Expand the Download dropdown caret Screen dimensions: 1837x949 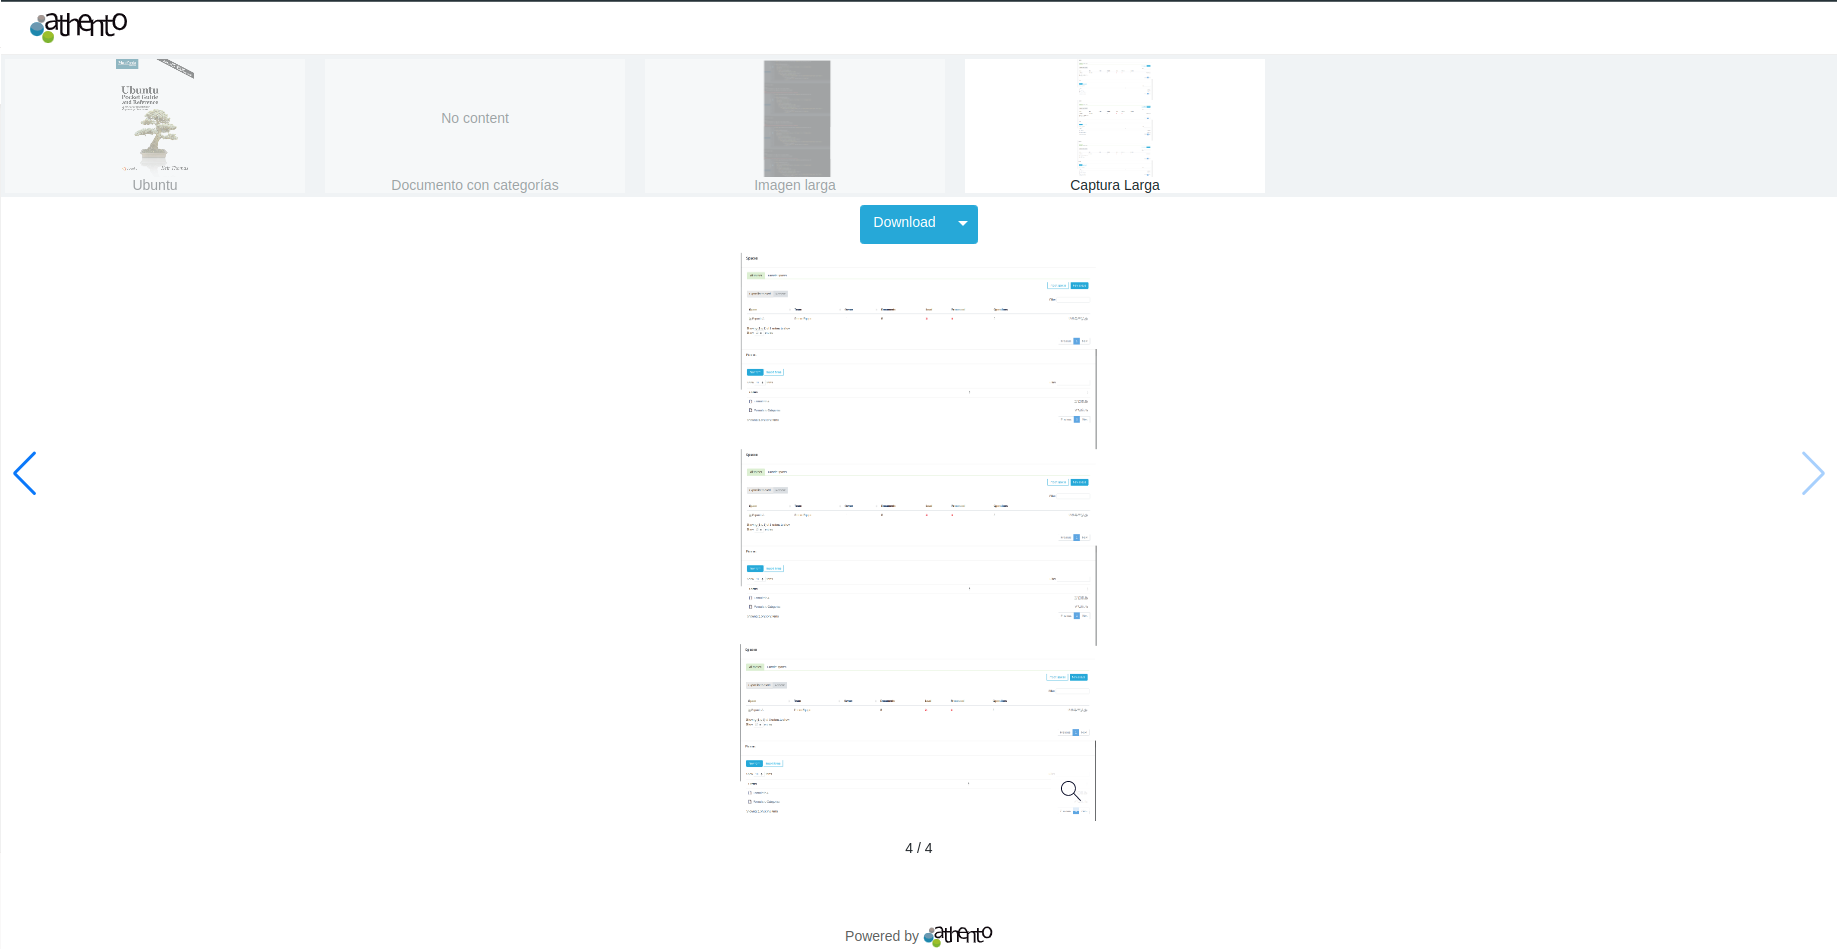pyautogui.click(x=962, y=224)
